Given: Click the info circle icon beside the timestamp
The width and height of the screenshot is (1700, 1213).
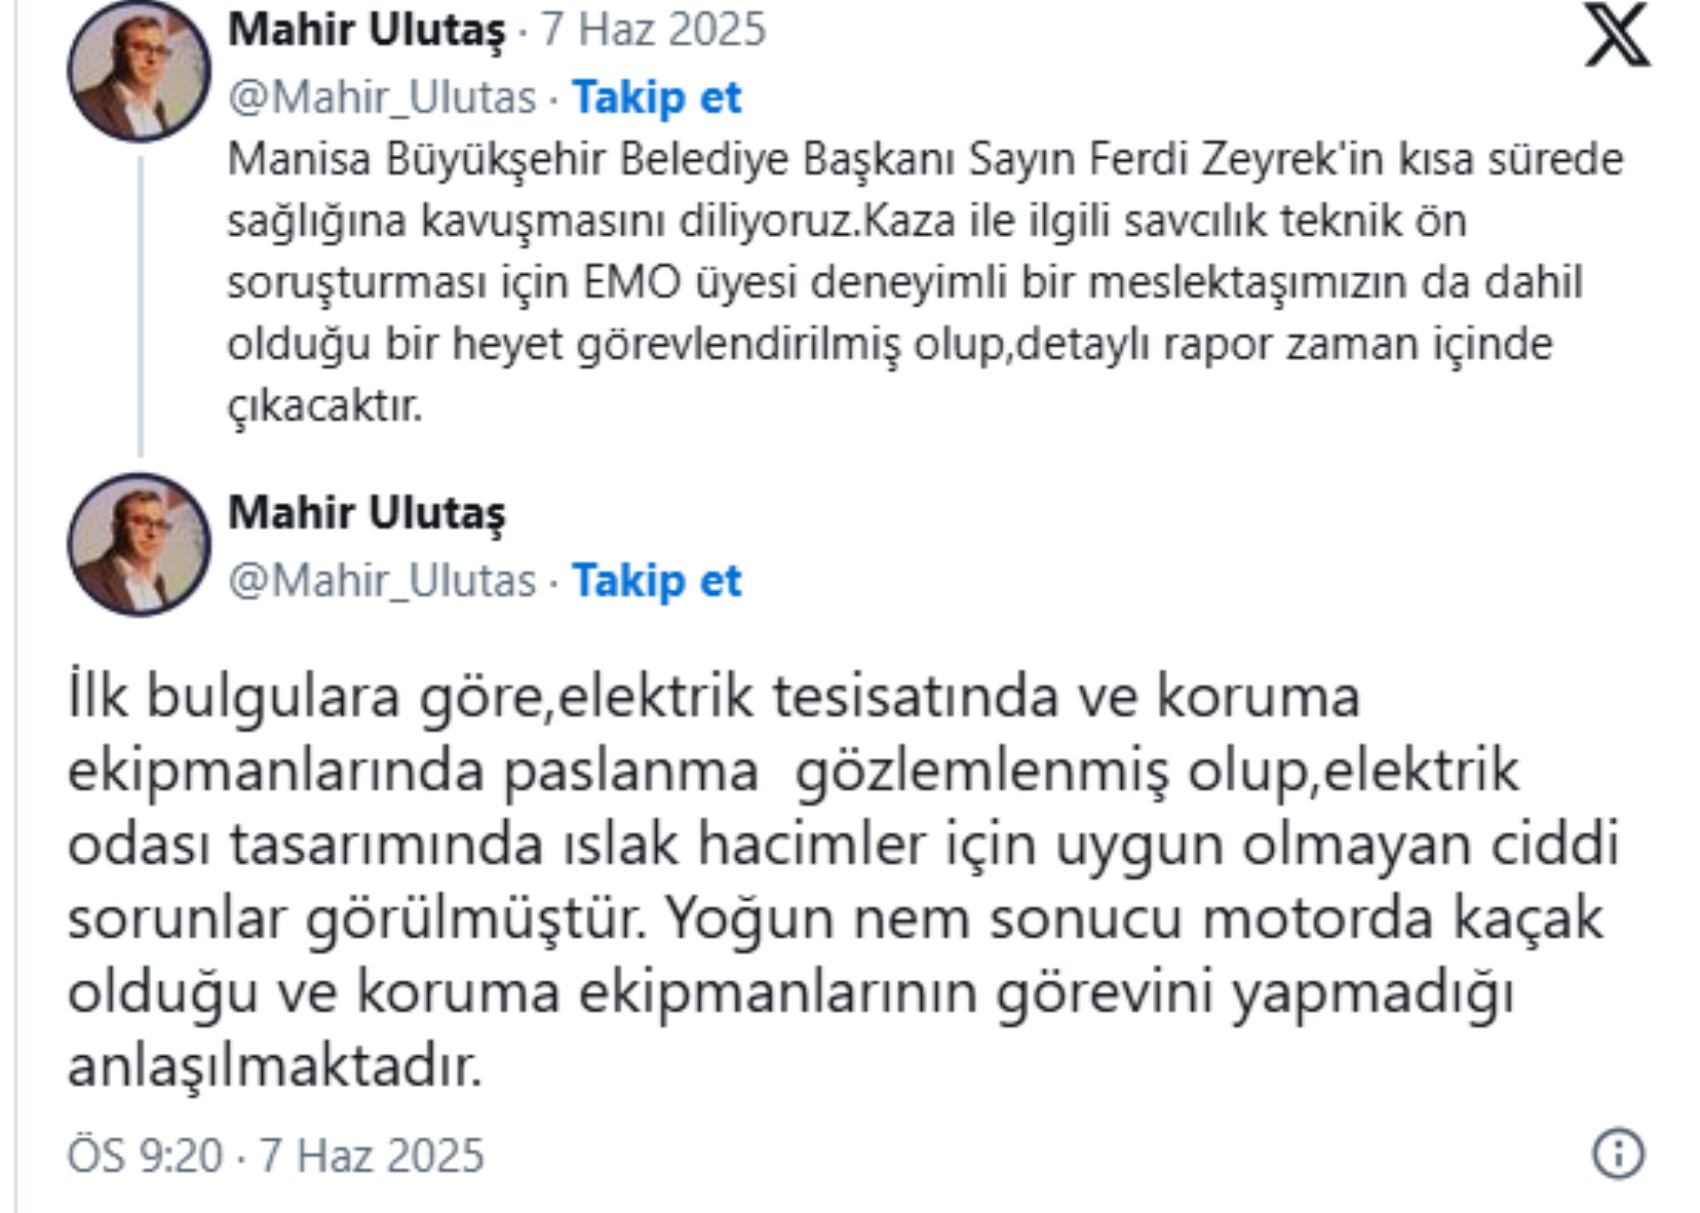Looking at the screenshot, I should pos(1617,1153).
